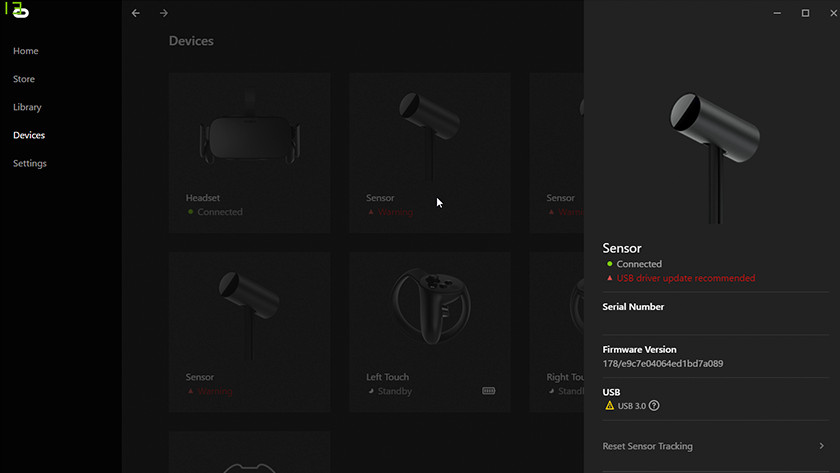Screen dimensions: 840x473
Task: Click the Reset Sensor Tracking label
Action: click(647, 446)
